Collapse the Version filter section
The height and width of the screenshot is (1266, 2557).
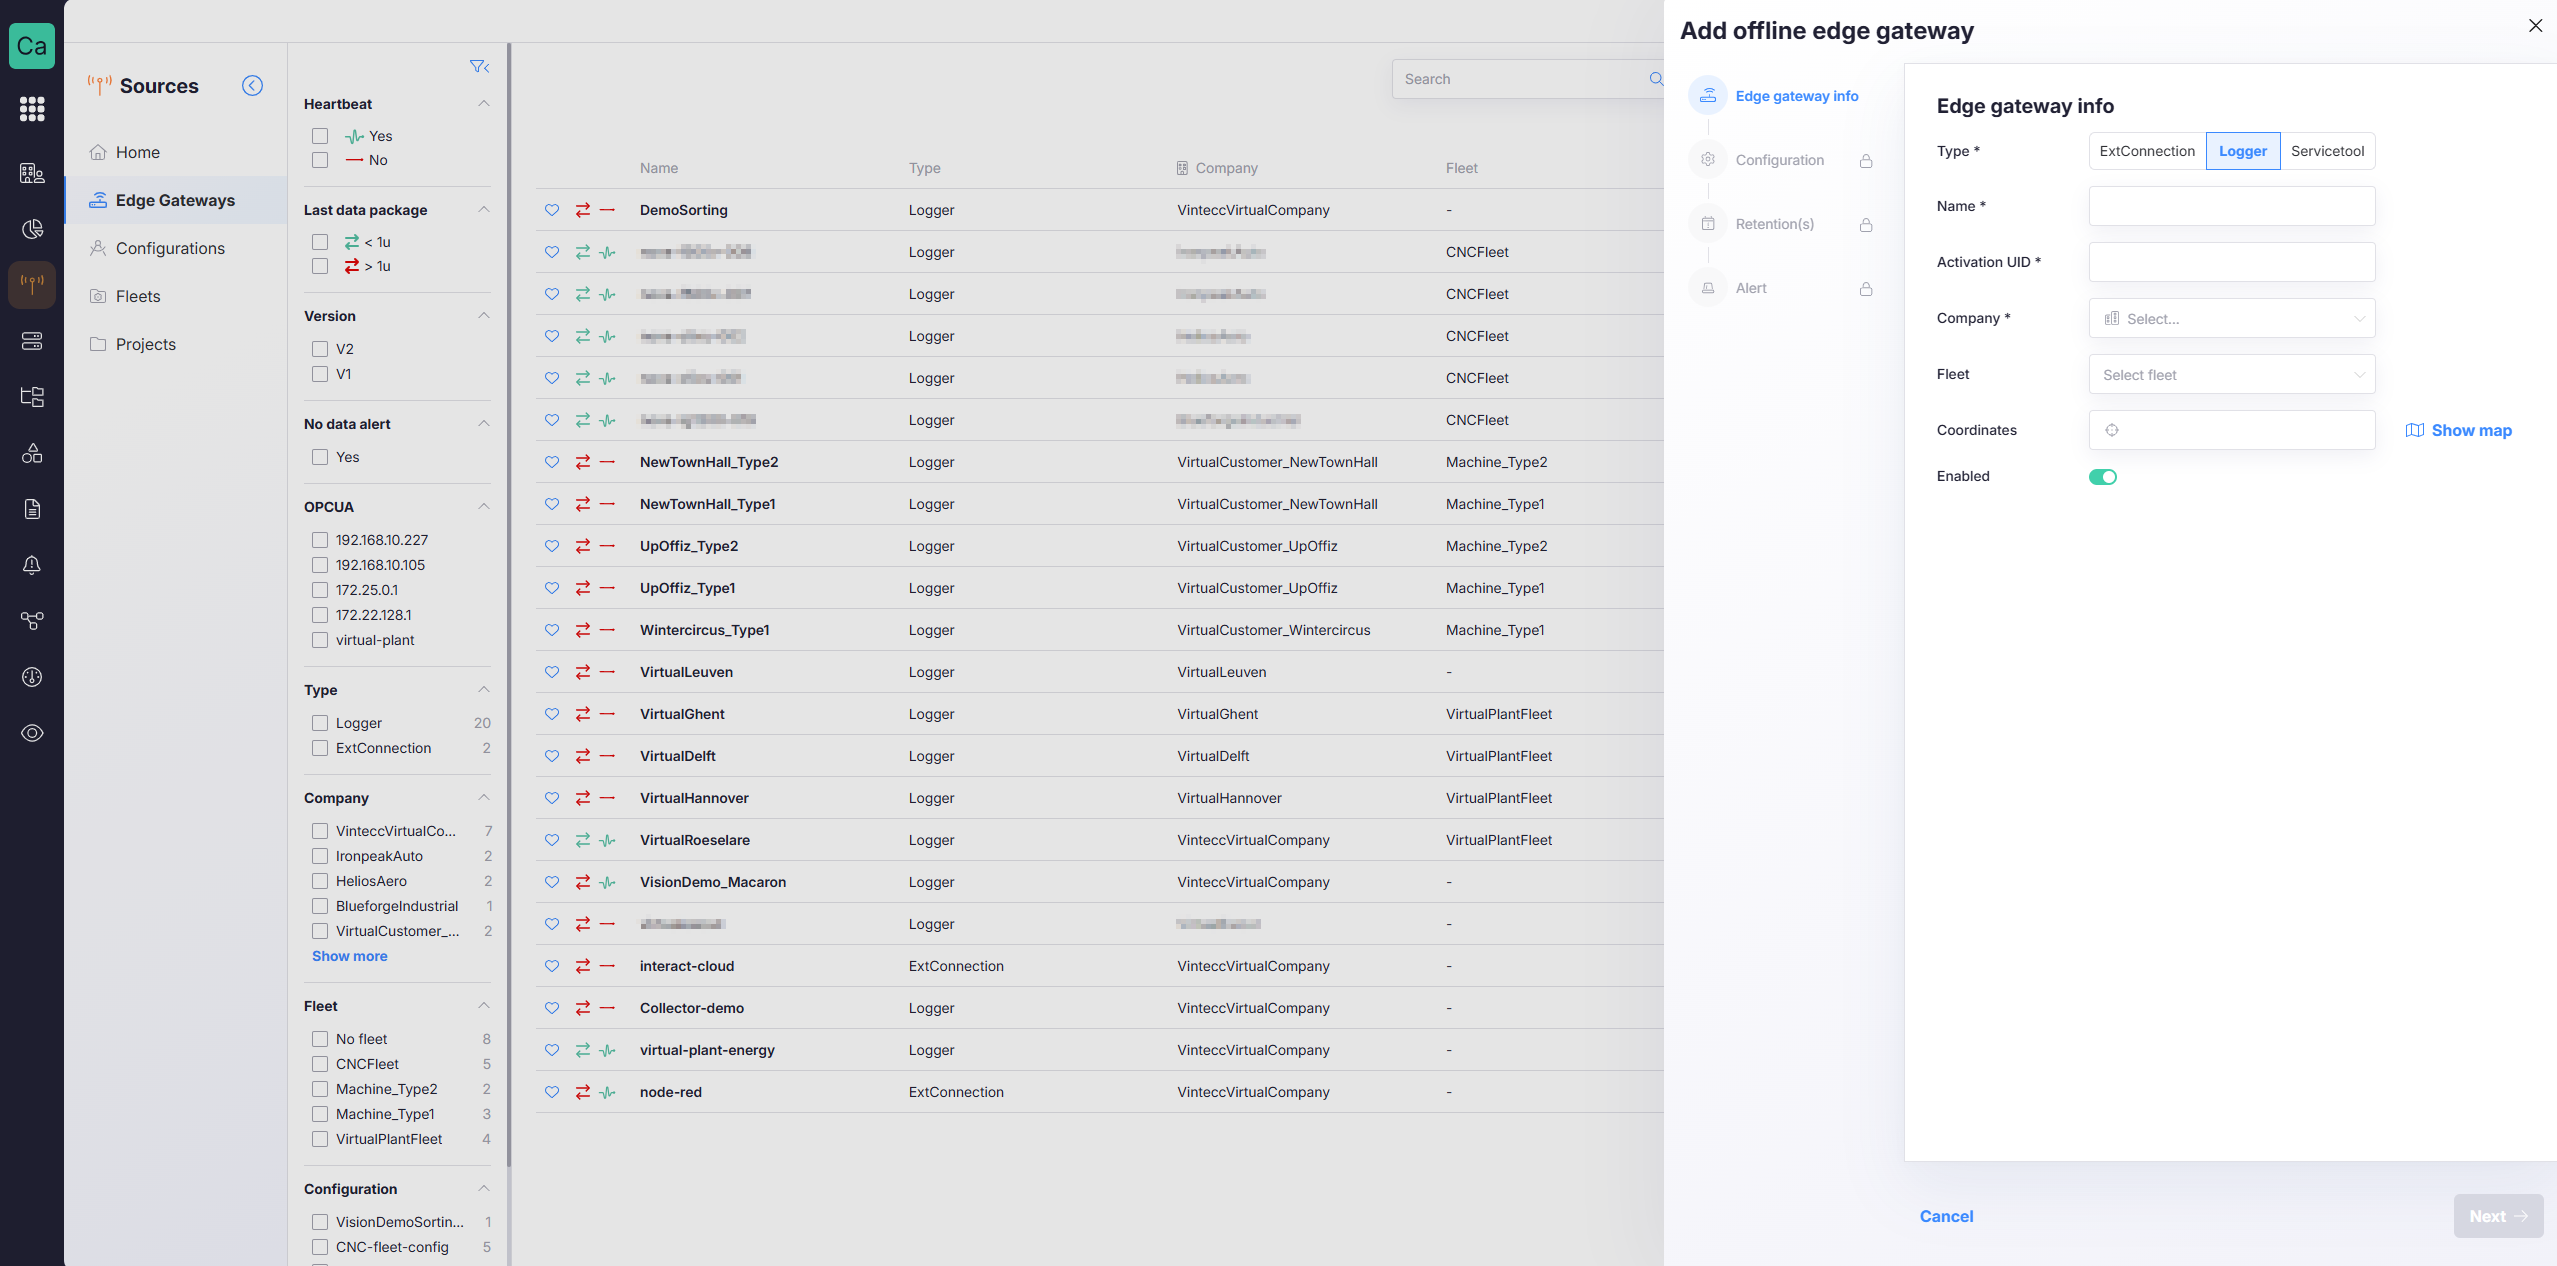(484, 316)
